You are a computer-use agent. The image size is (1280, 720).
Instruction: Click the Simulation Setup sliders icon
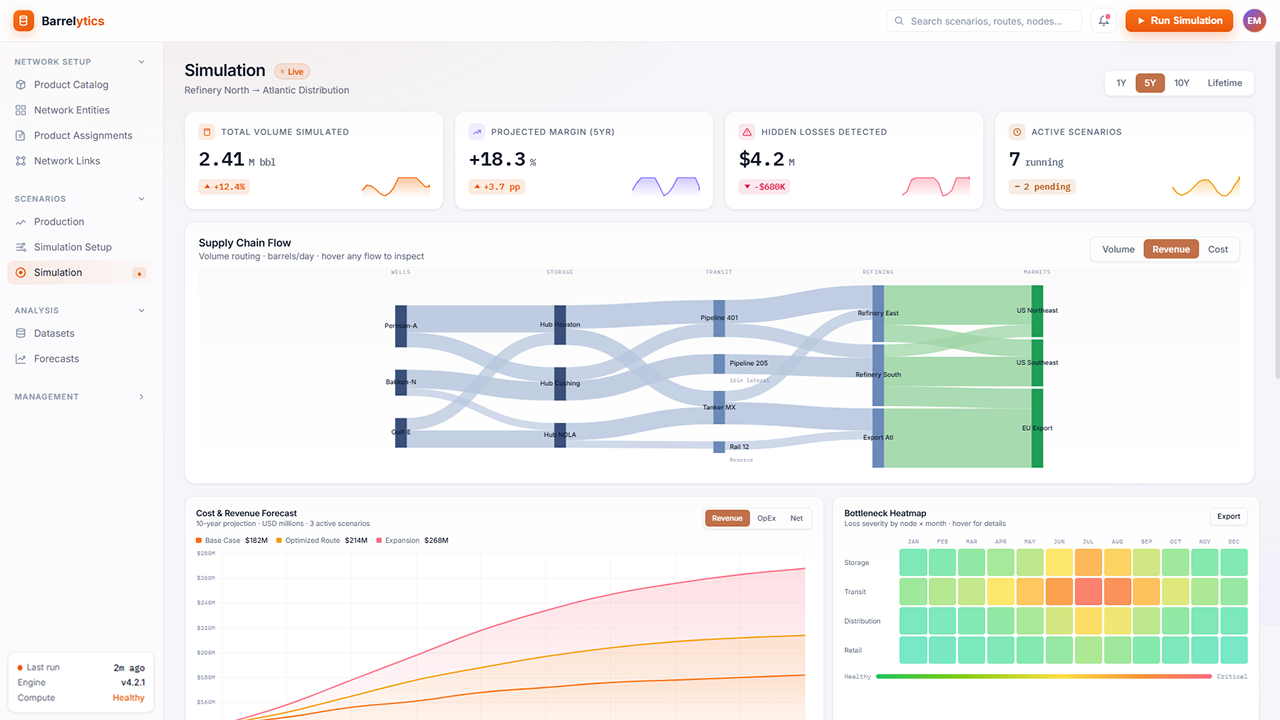pos(21,247)
